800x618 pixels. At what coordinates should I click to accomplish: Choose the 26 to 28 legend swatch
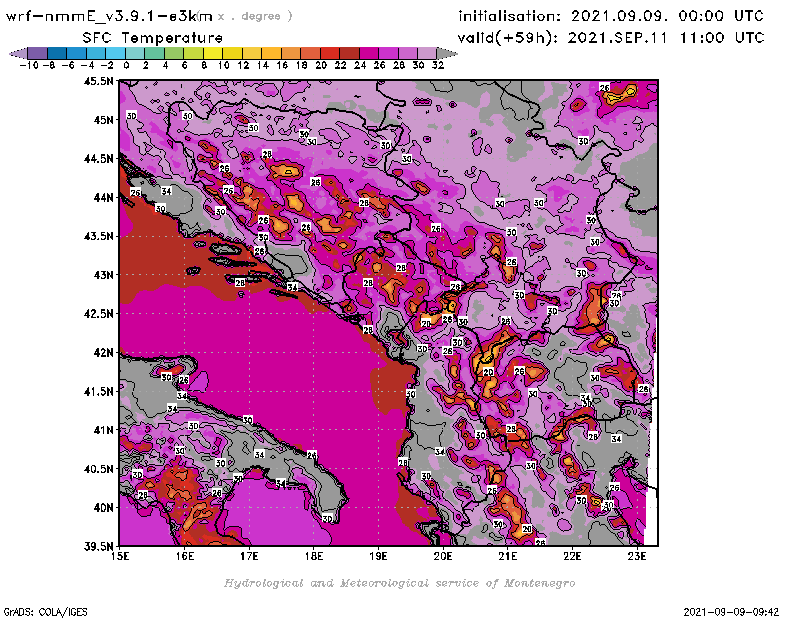pyautogui.click(x=388, y=53)
